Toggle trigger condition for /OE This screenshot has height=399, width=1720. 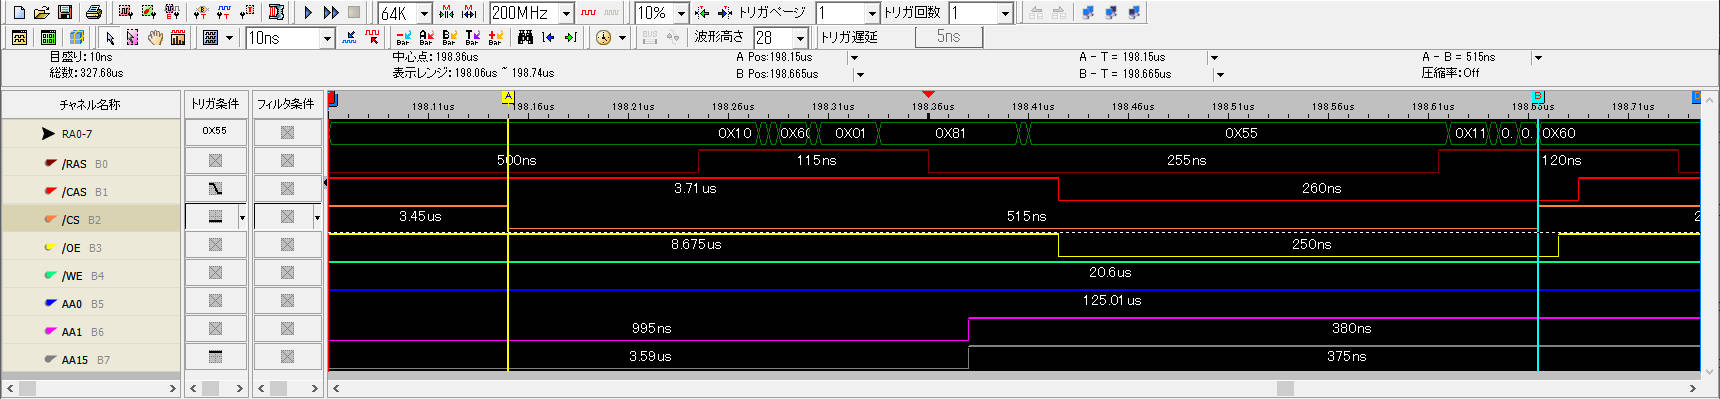coord(215,244)
